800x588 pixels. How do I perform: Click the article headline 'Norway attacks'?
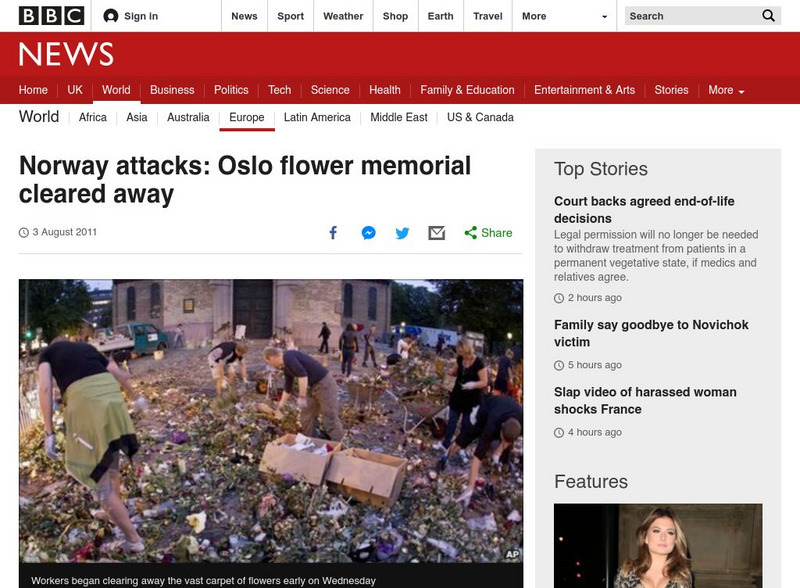coord(245,180)
